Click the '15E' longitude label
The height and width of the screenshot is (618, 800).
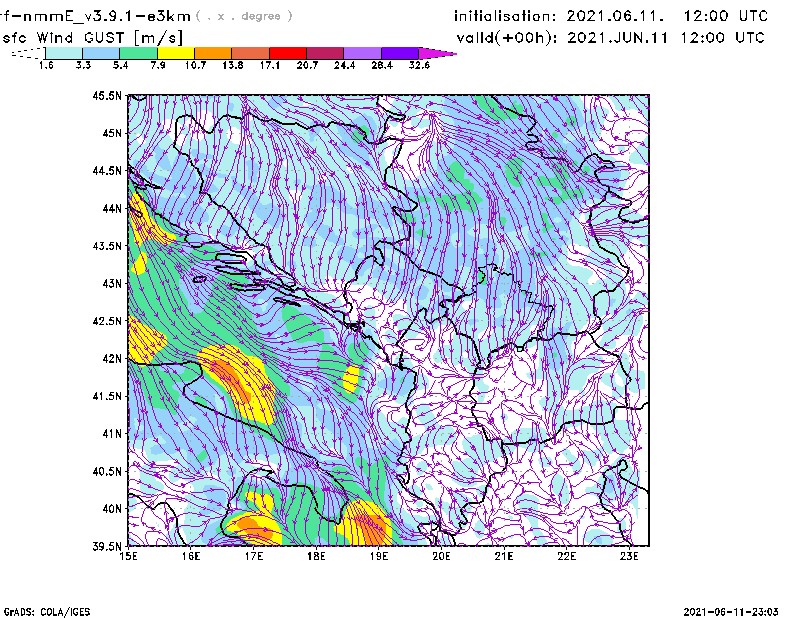coord(128,556)
